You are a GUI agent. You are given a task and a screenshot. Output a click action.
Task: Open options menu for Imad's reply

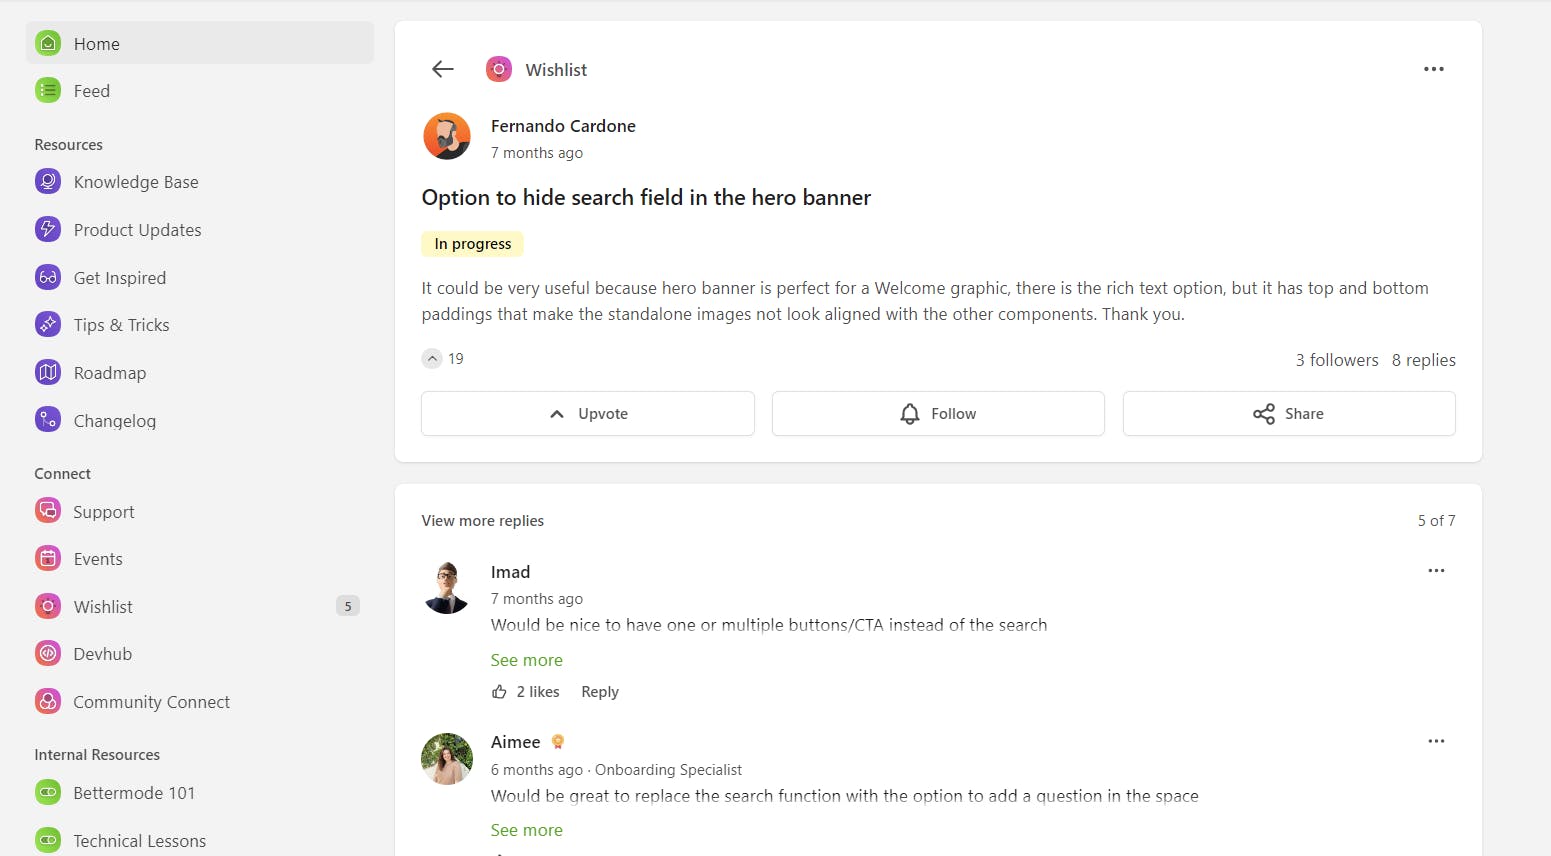point(1436,571)
